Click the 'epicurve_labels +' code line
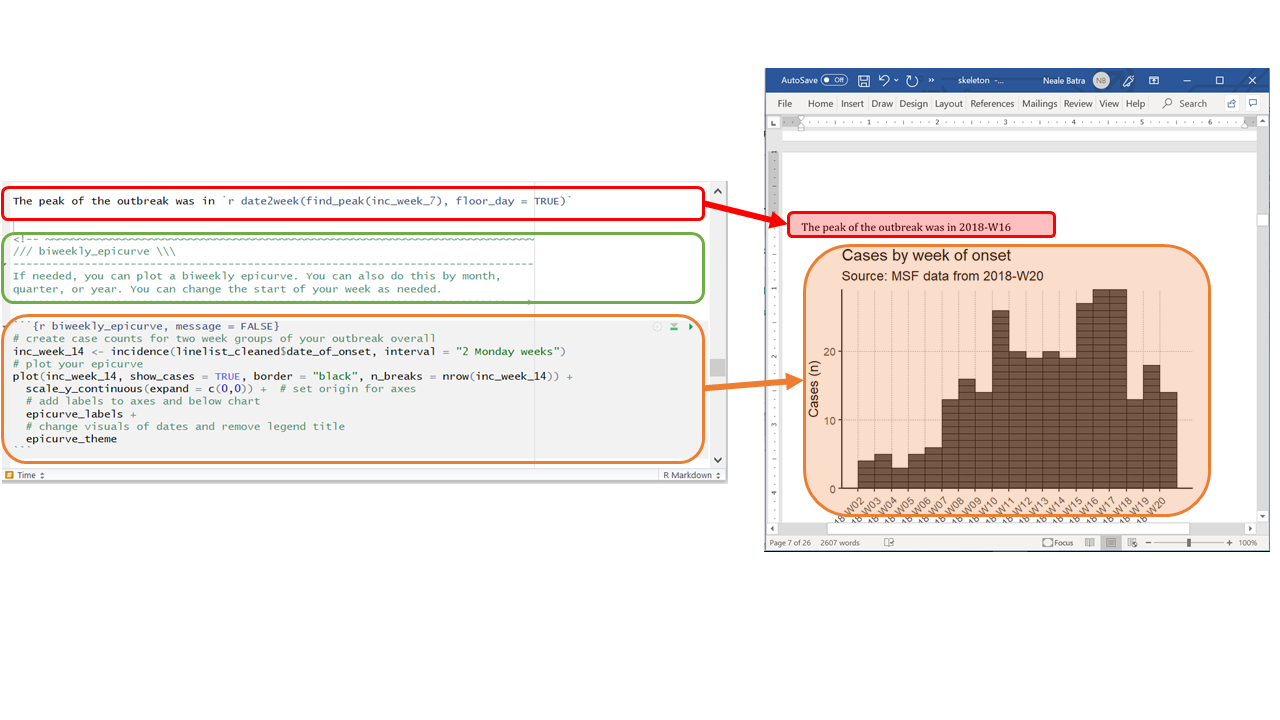Screen dimensions: 1280x720 click(81, 414)
